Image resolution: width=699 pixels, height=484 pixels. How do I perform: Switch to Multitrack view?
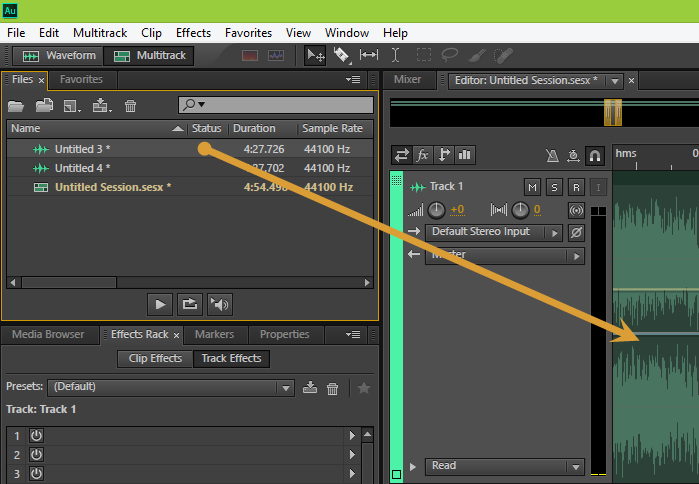(149, 56)
